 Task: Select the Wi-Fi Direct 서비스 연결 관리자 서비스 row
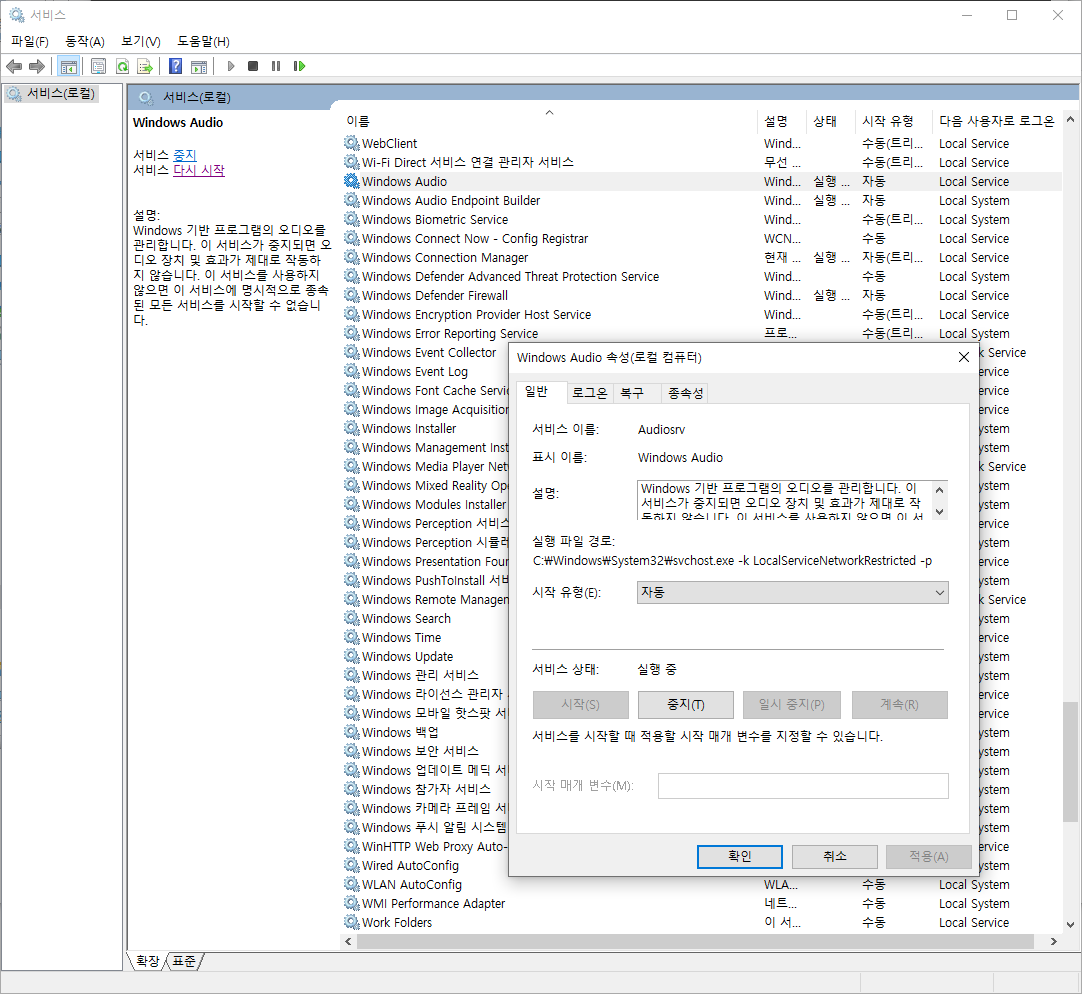(x=702, y=162)
